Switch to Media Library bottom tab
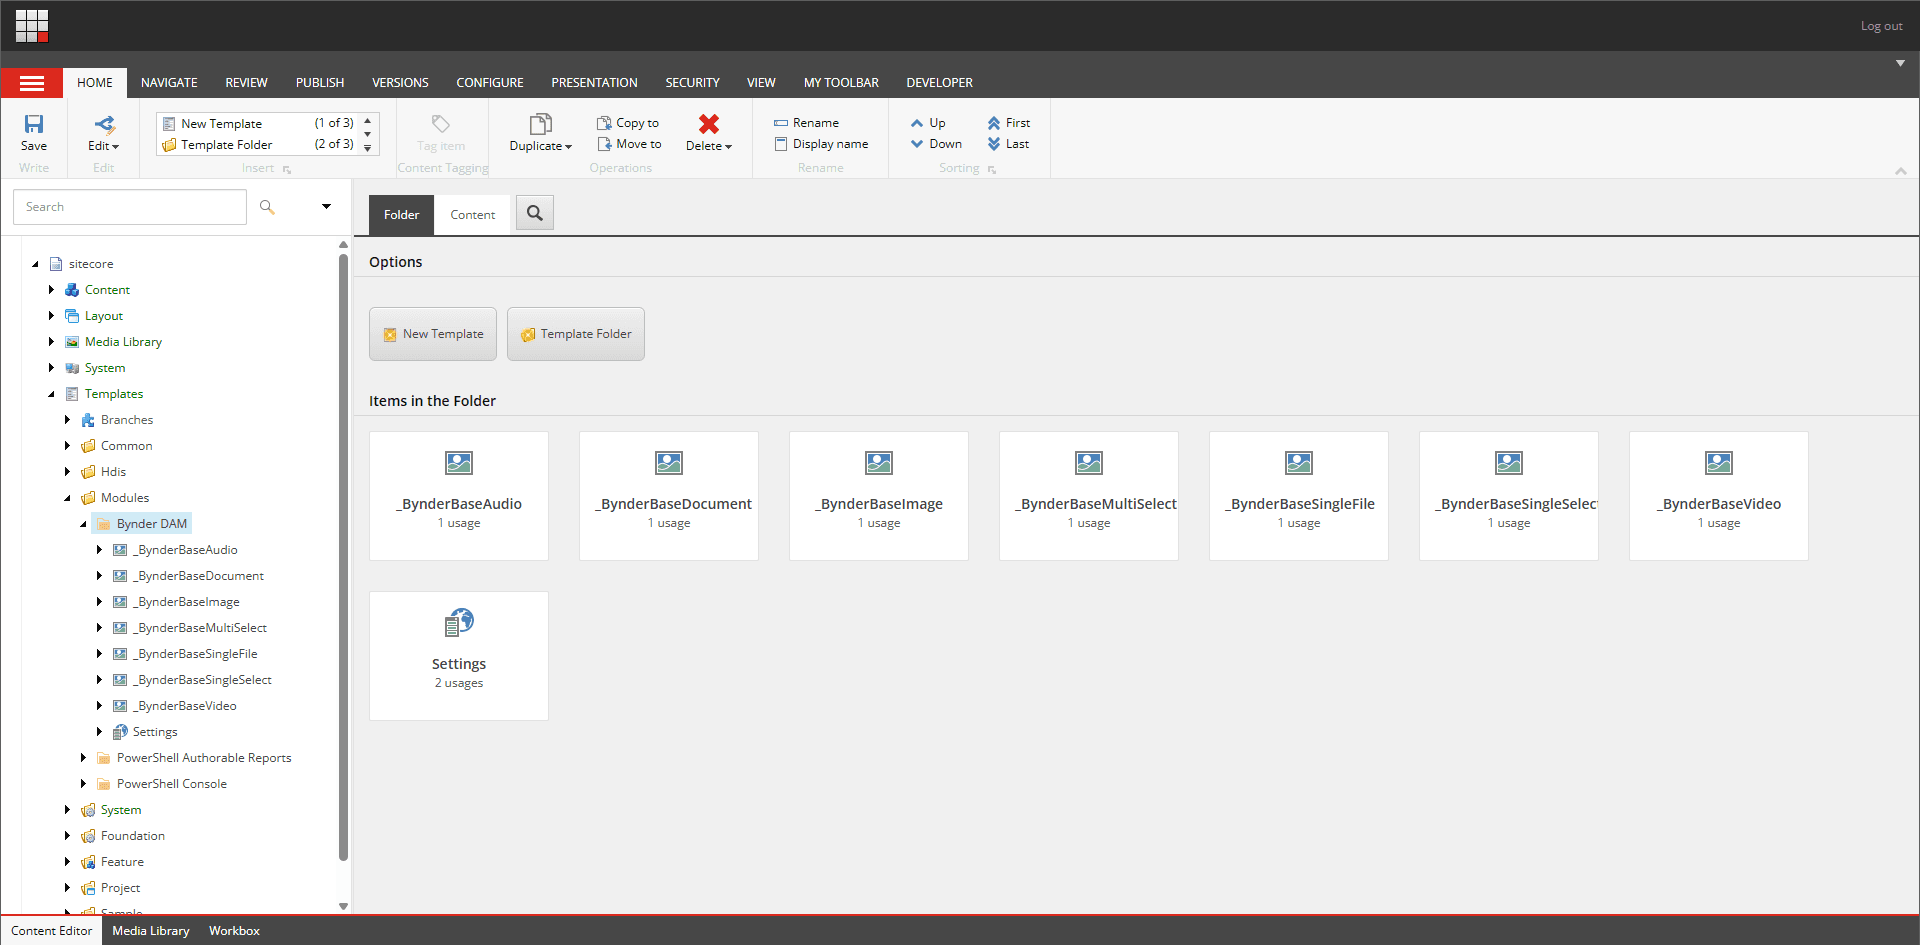Image resolution: width=1920 pixels, height=945 pixels. (151, 931)
